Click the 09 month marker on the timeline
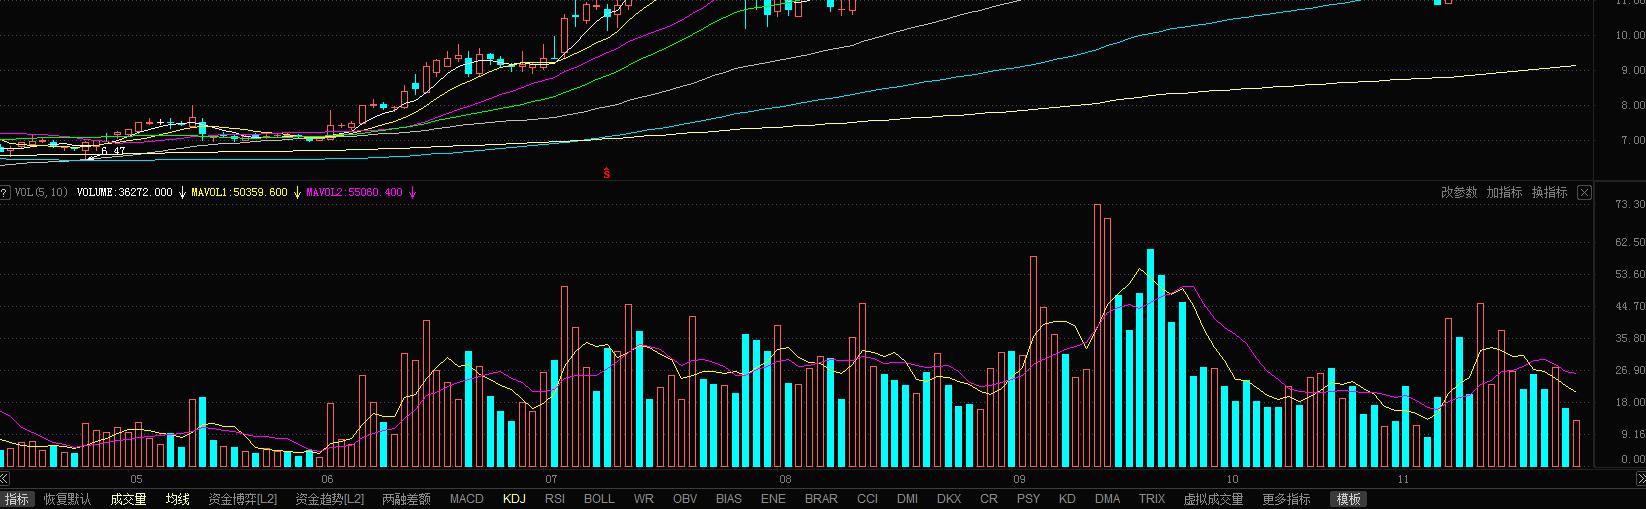Screen dimensions: 1646x509 tap(1018, 480)
